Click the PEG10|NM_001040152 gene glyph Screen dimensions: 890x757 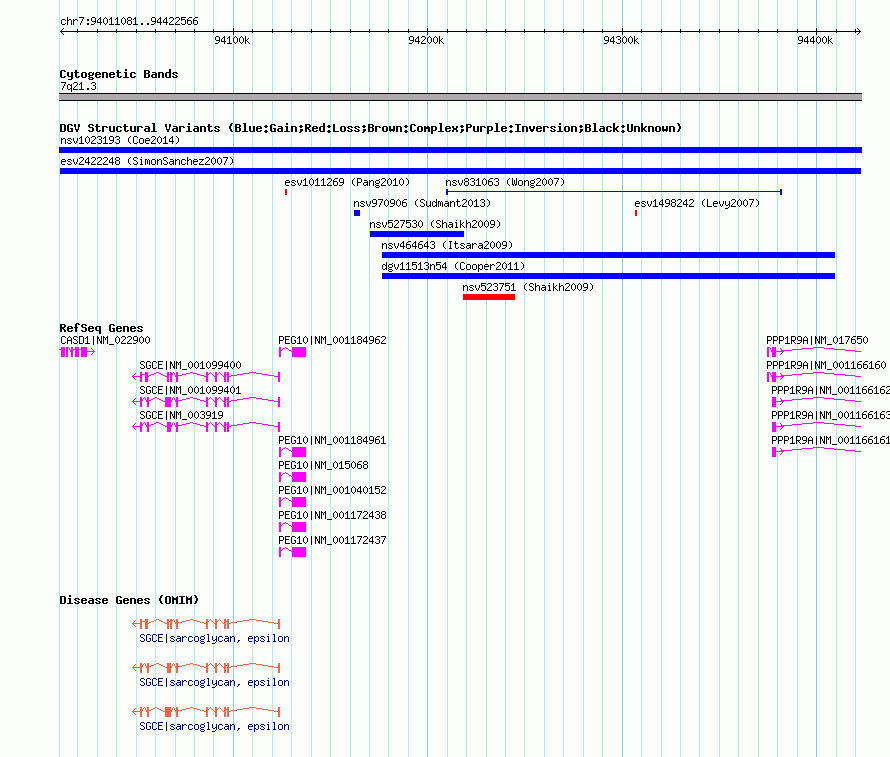[x=292, y=502]
